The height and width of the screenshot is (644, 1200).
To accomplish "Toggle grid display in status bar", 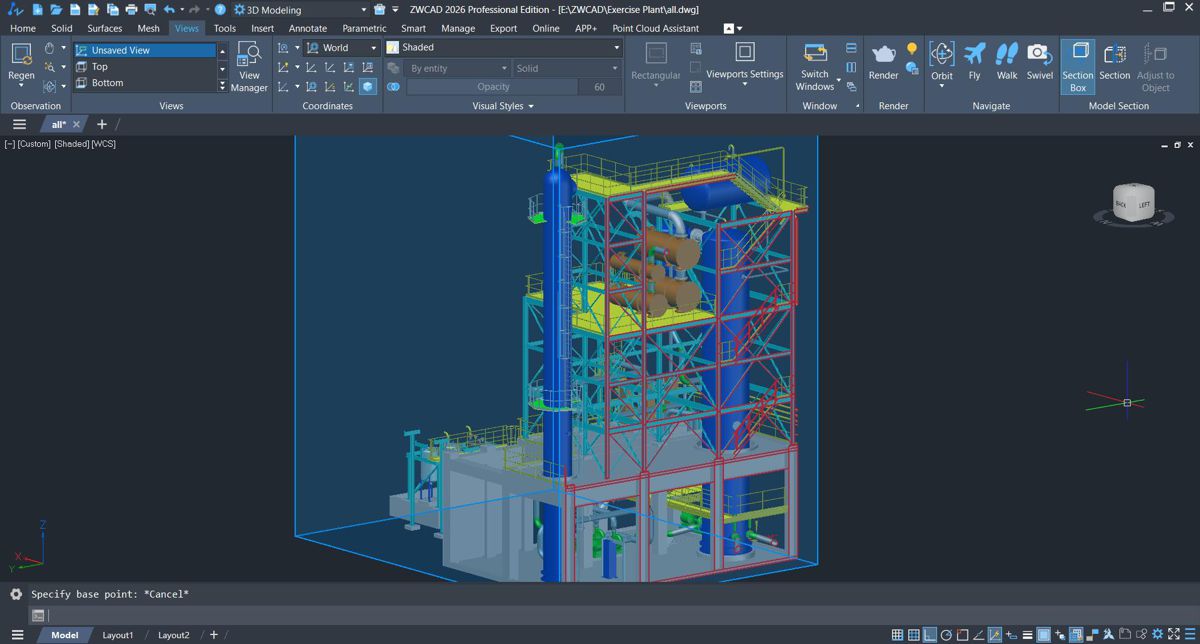I will 913,634.
